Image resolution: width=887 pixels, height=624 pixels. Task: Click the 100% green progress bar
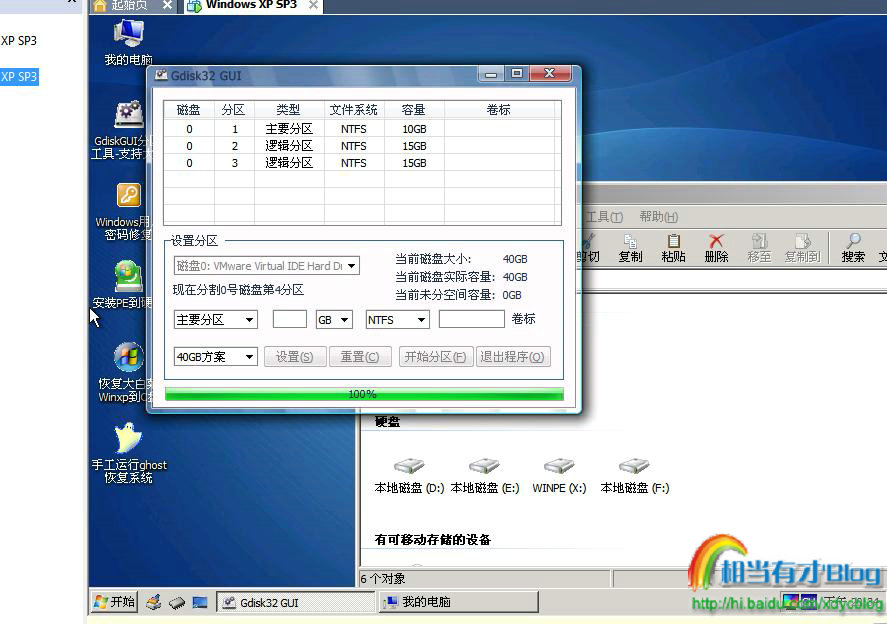point(364,394)
